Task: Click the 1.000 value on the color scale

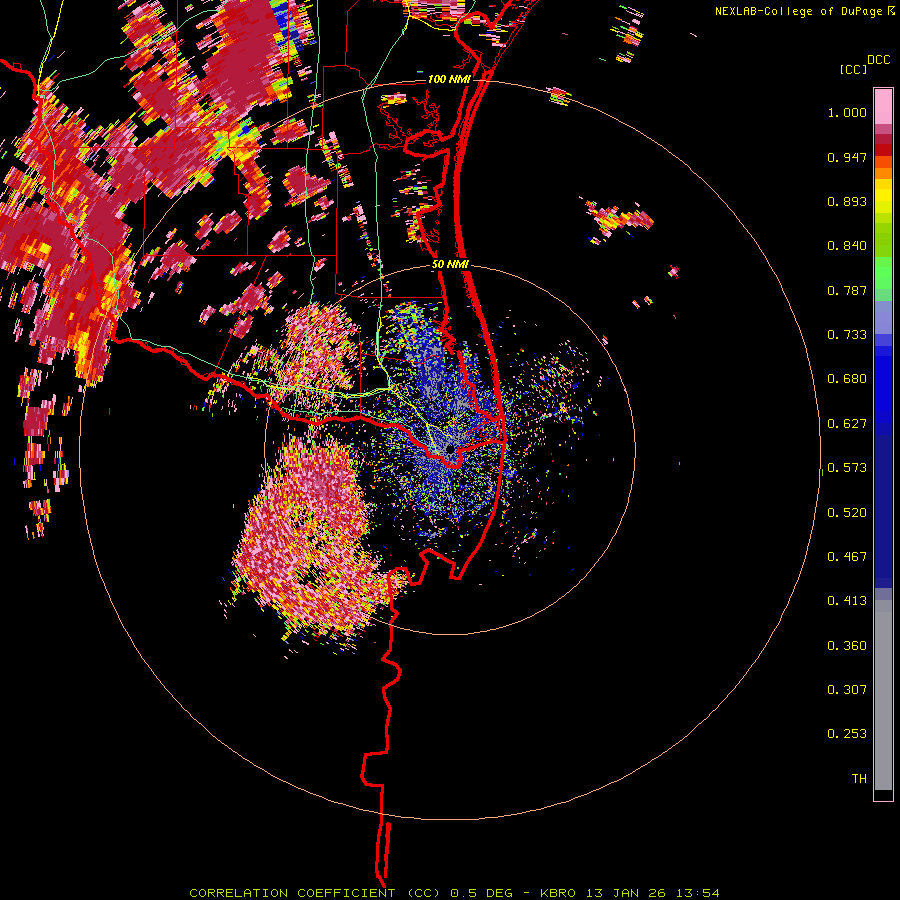Action: tap(847, 112)
